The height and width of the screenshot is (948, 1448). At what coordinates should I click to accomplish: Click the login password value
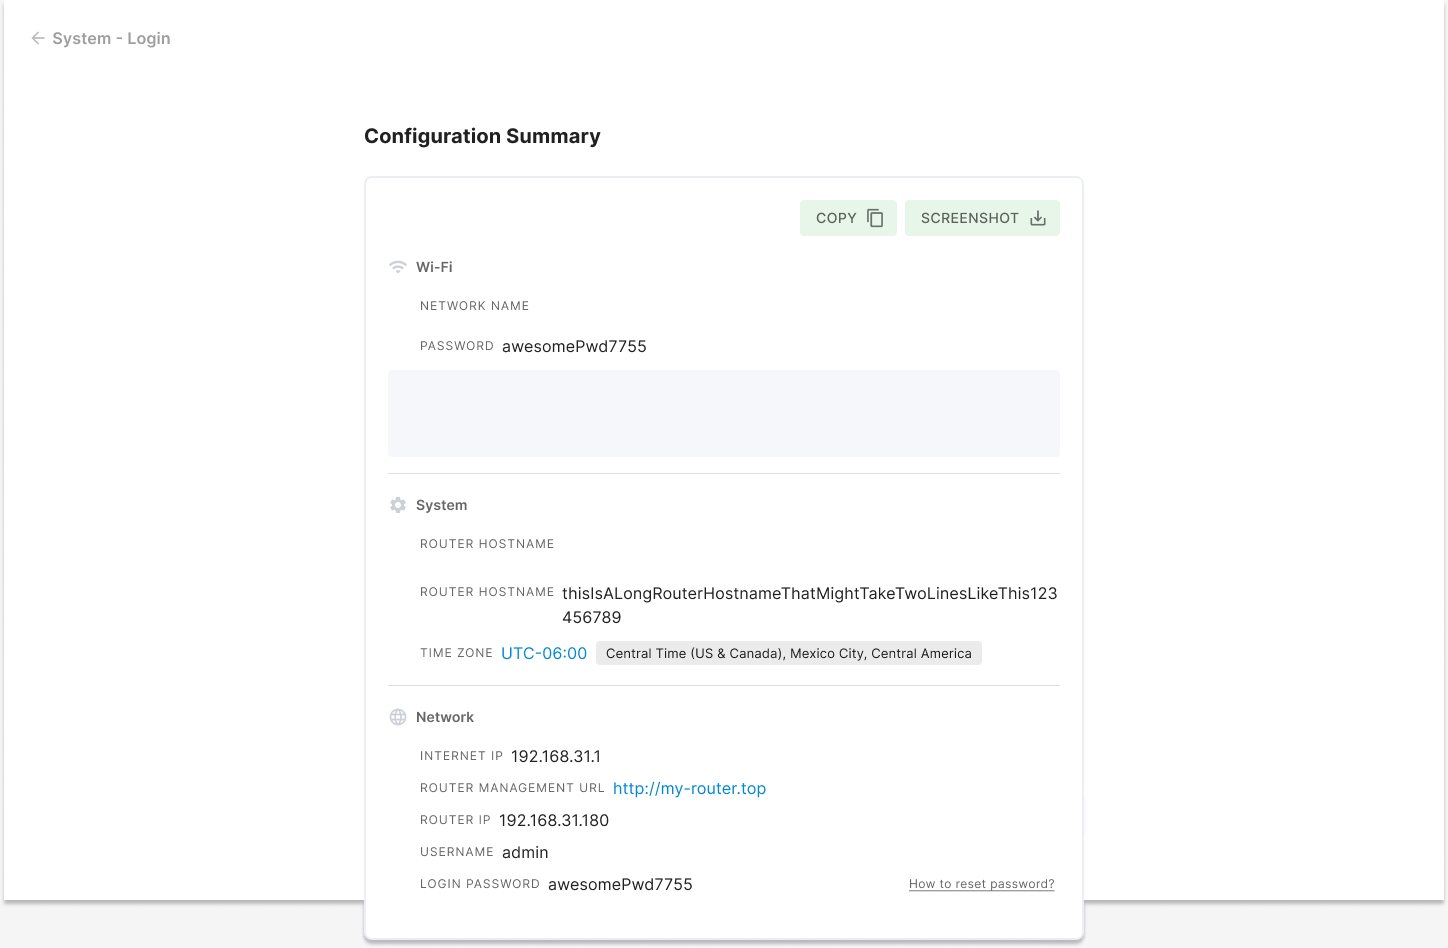click(620, 884)
